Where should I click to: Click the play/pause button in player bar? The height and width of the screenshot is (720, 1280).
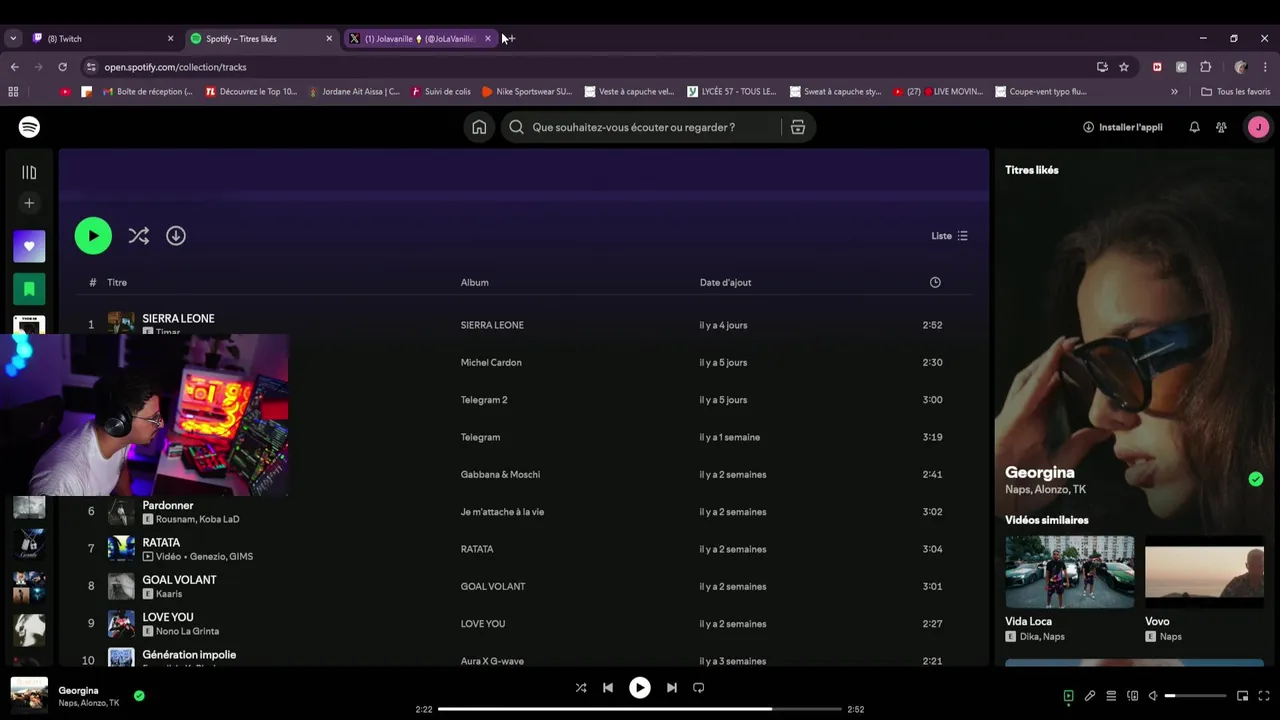(640, 688)
